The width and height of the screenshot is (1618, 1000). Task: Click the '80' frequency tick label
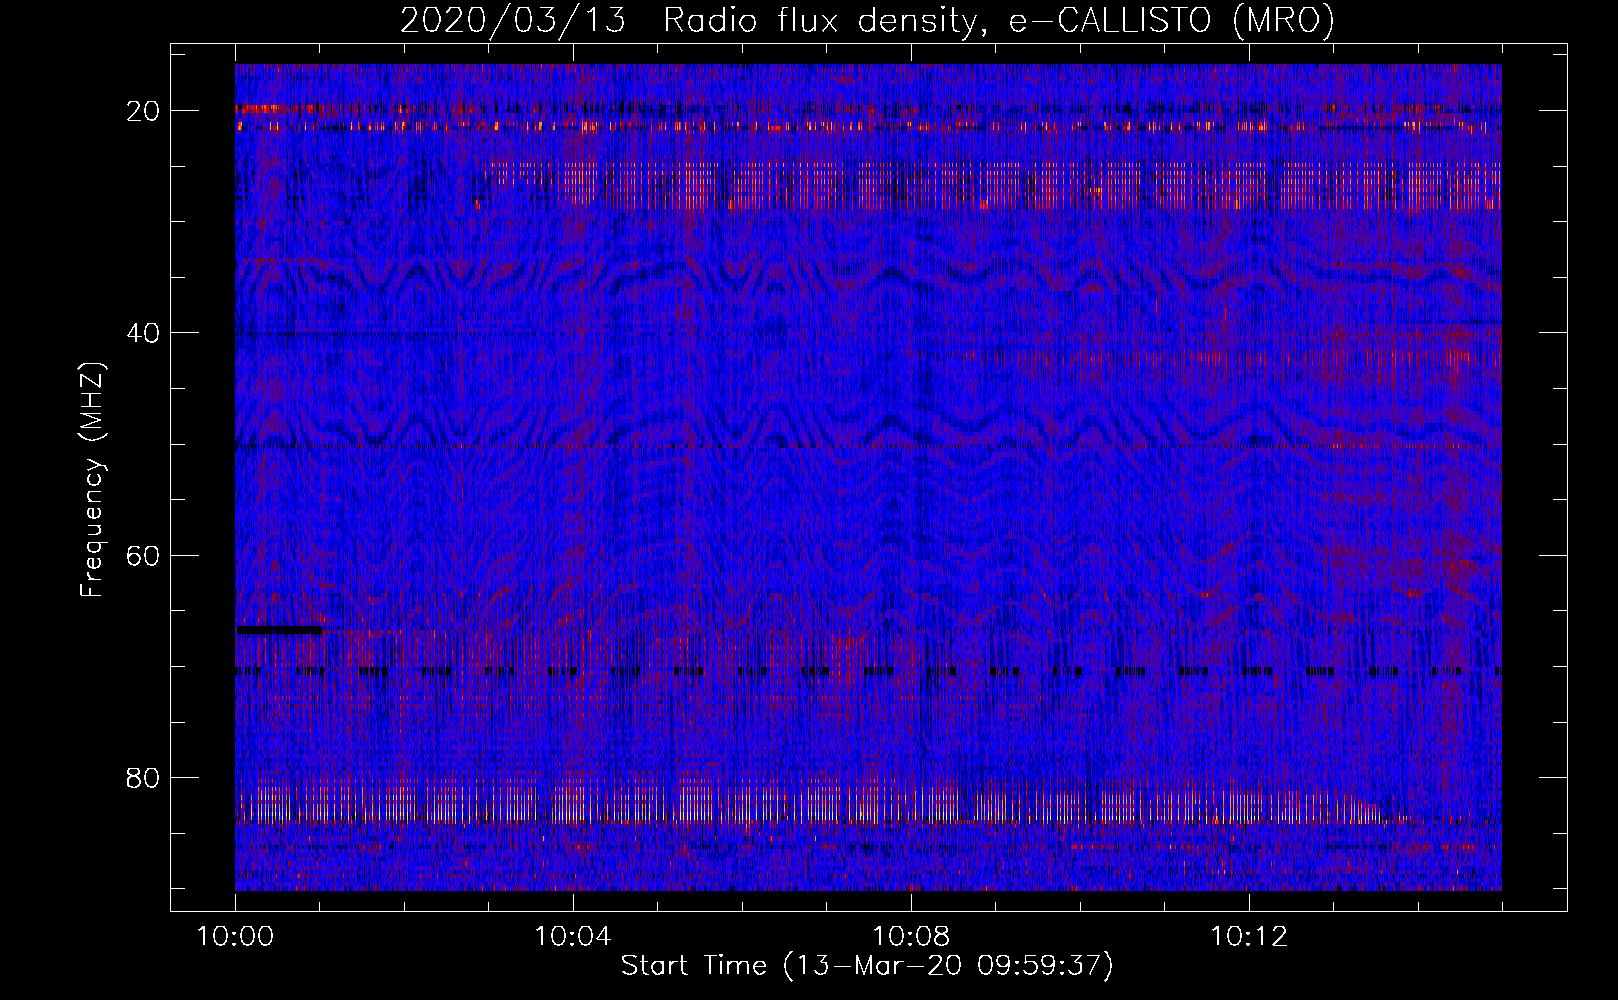tap(143, 778)
